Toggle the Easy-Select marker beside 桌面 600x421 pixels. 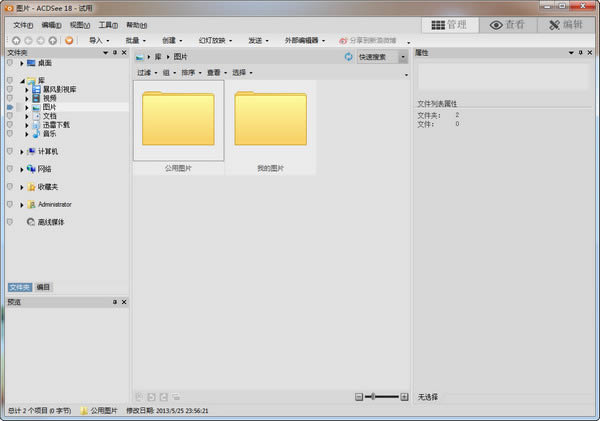(x=10, y=63)
